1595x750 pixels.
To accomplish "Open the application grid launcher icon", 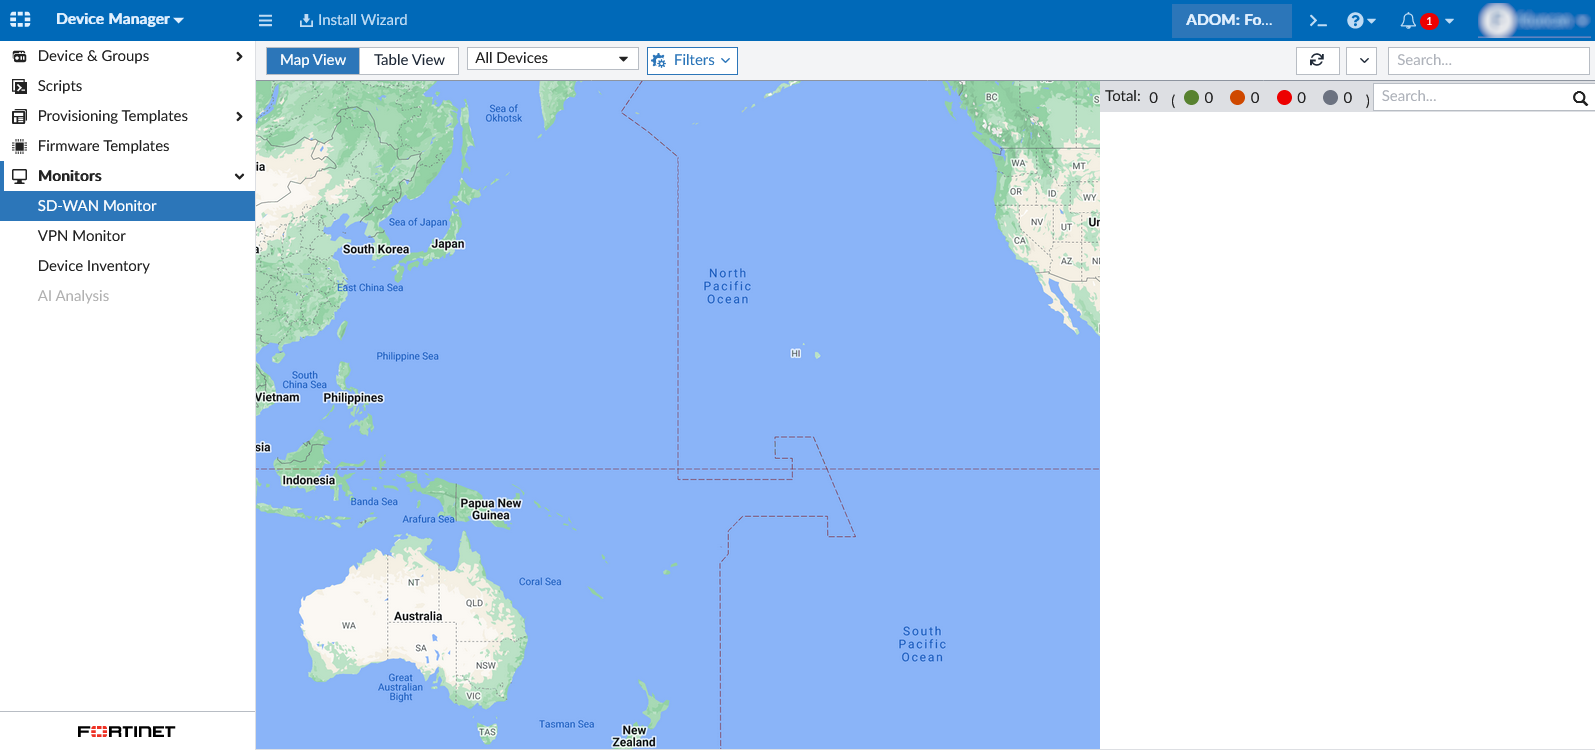I will pos(20,19).
